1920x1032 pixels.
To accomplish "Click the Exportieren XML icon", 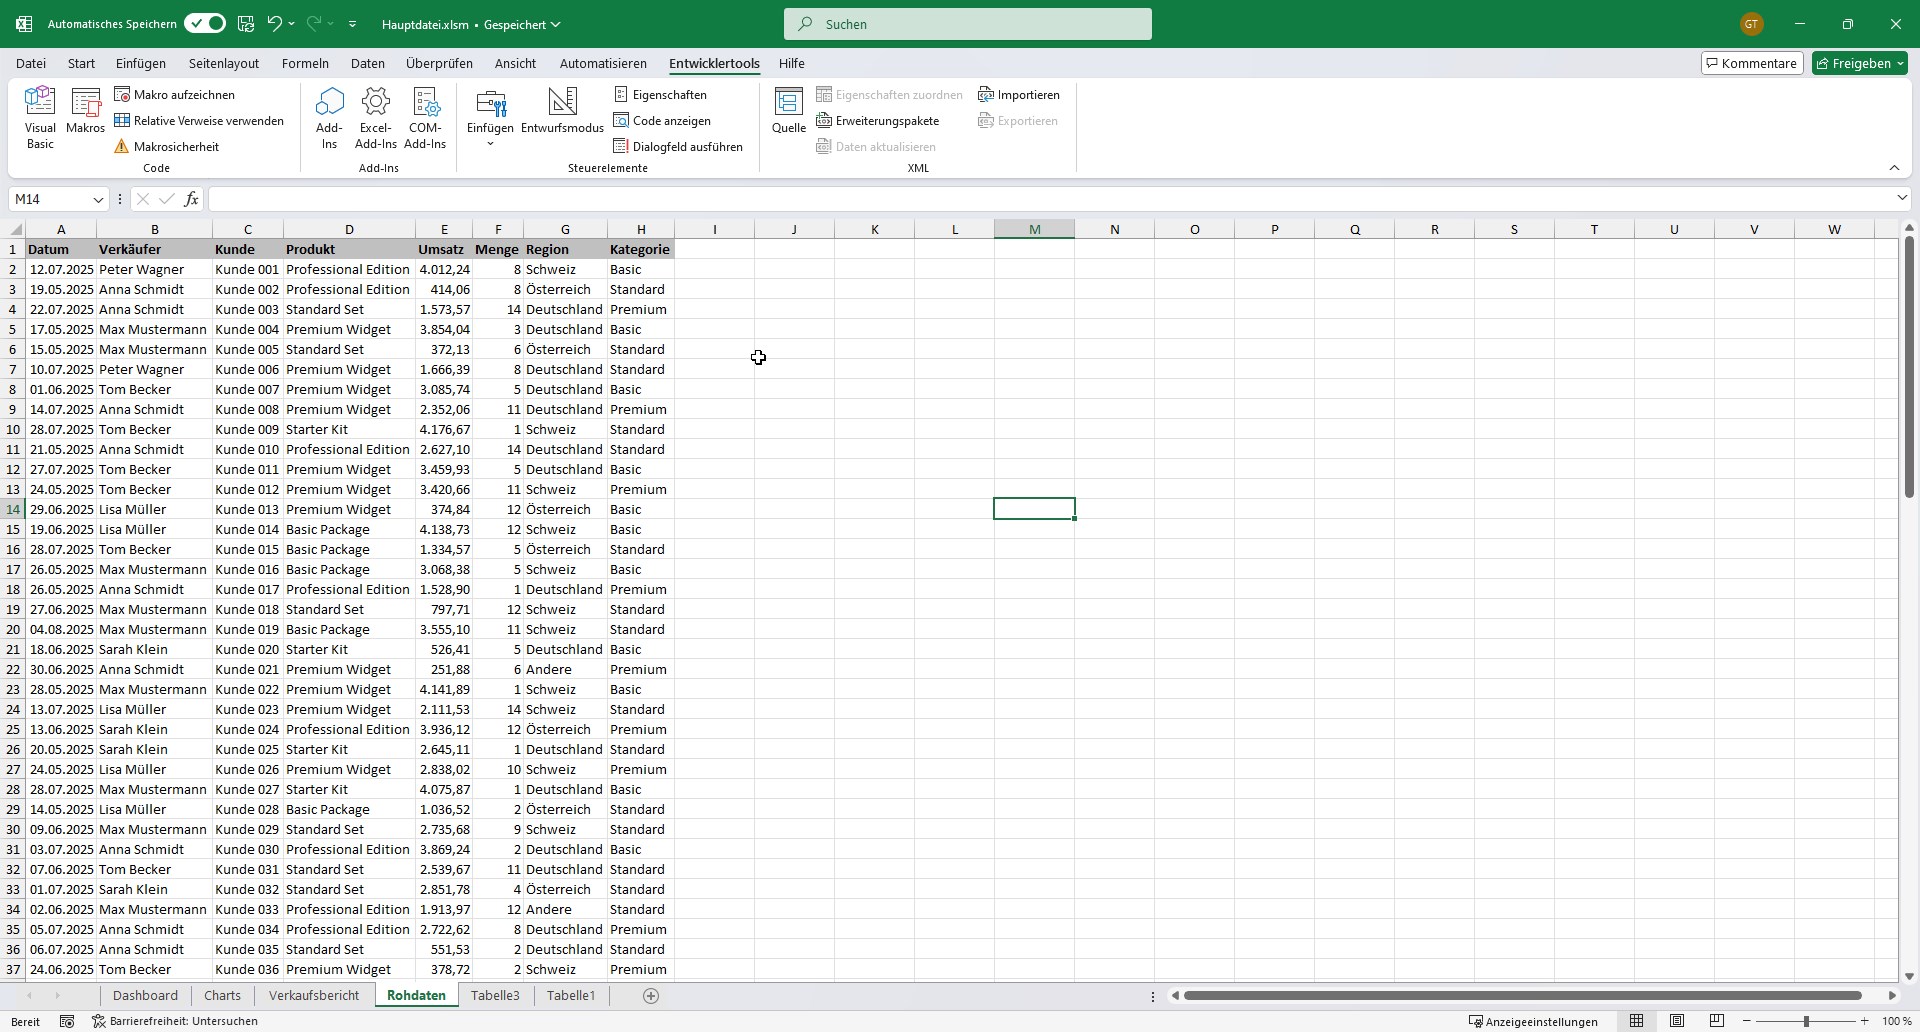I will point(1017,120).
